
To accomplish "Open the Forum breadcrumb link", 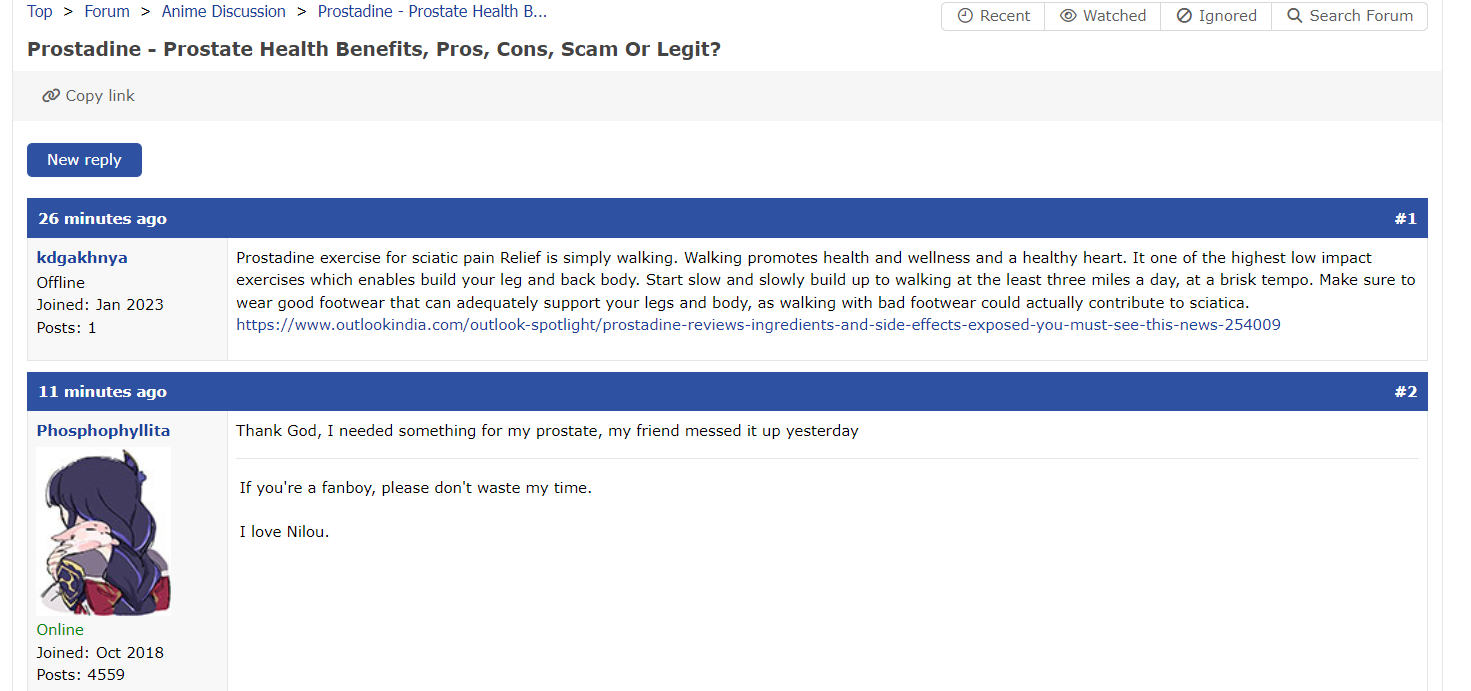I will pyautogui.click(x=107, y=12).
